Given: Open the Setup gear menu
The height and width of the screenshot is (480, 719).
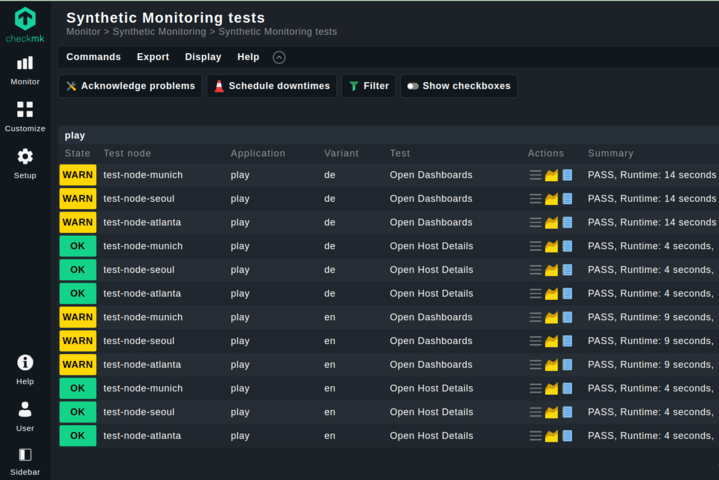Looking at the screenshot, I should 25,163.
